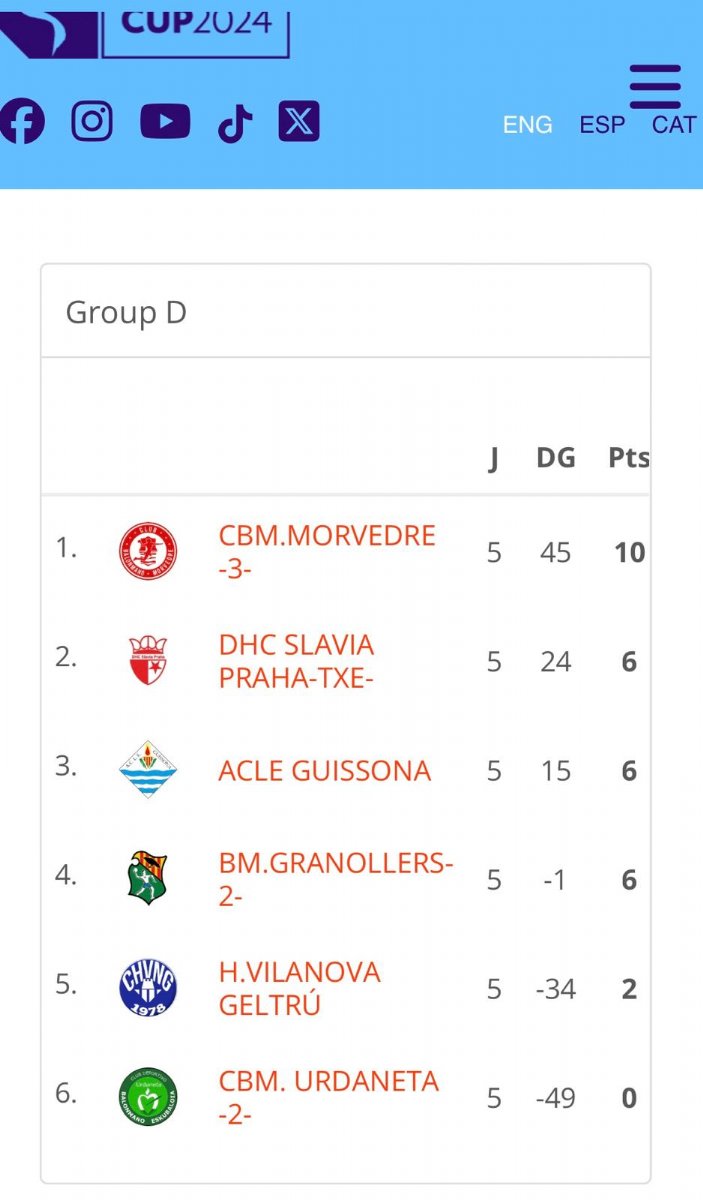
Task: Open ACLE GUISSONA team link
Action: 325,771
